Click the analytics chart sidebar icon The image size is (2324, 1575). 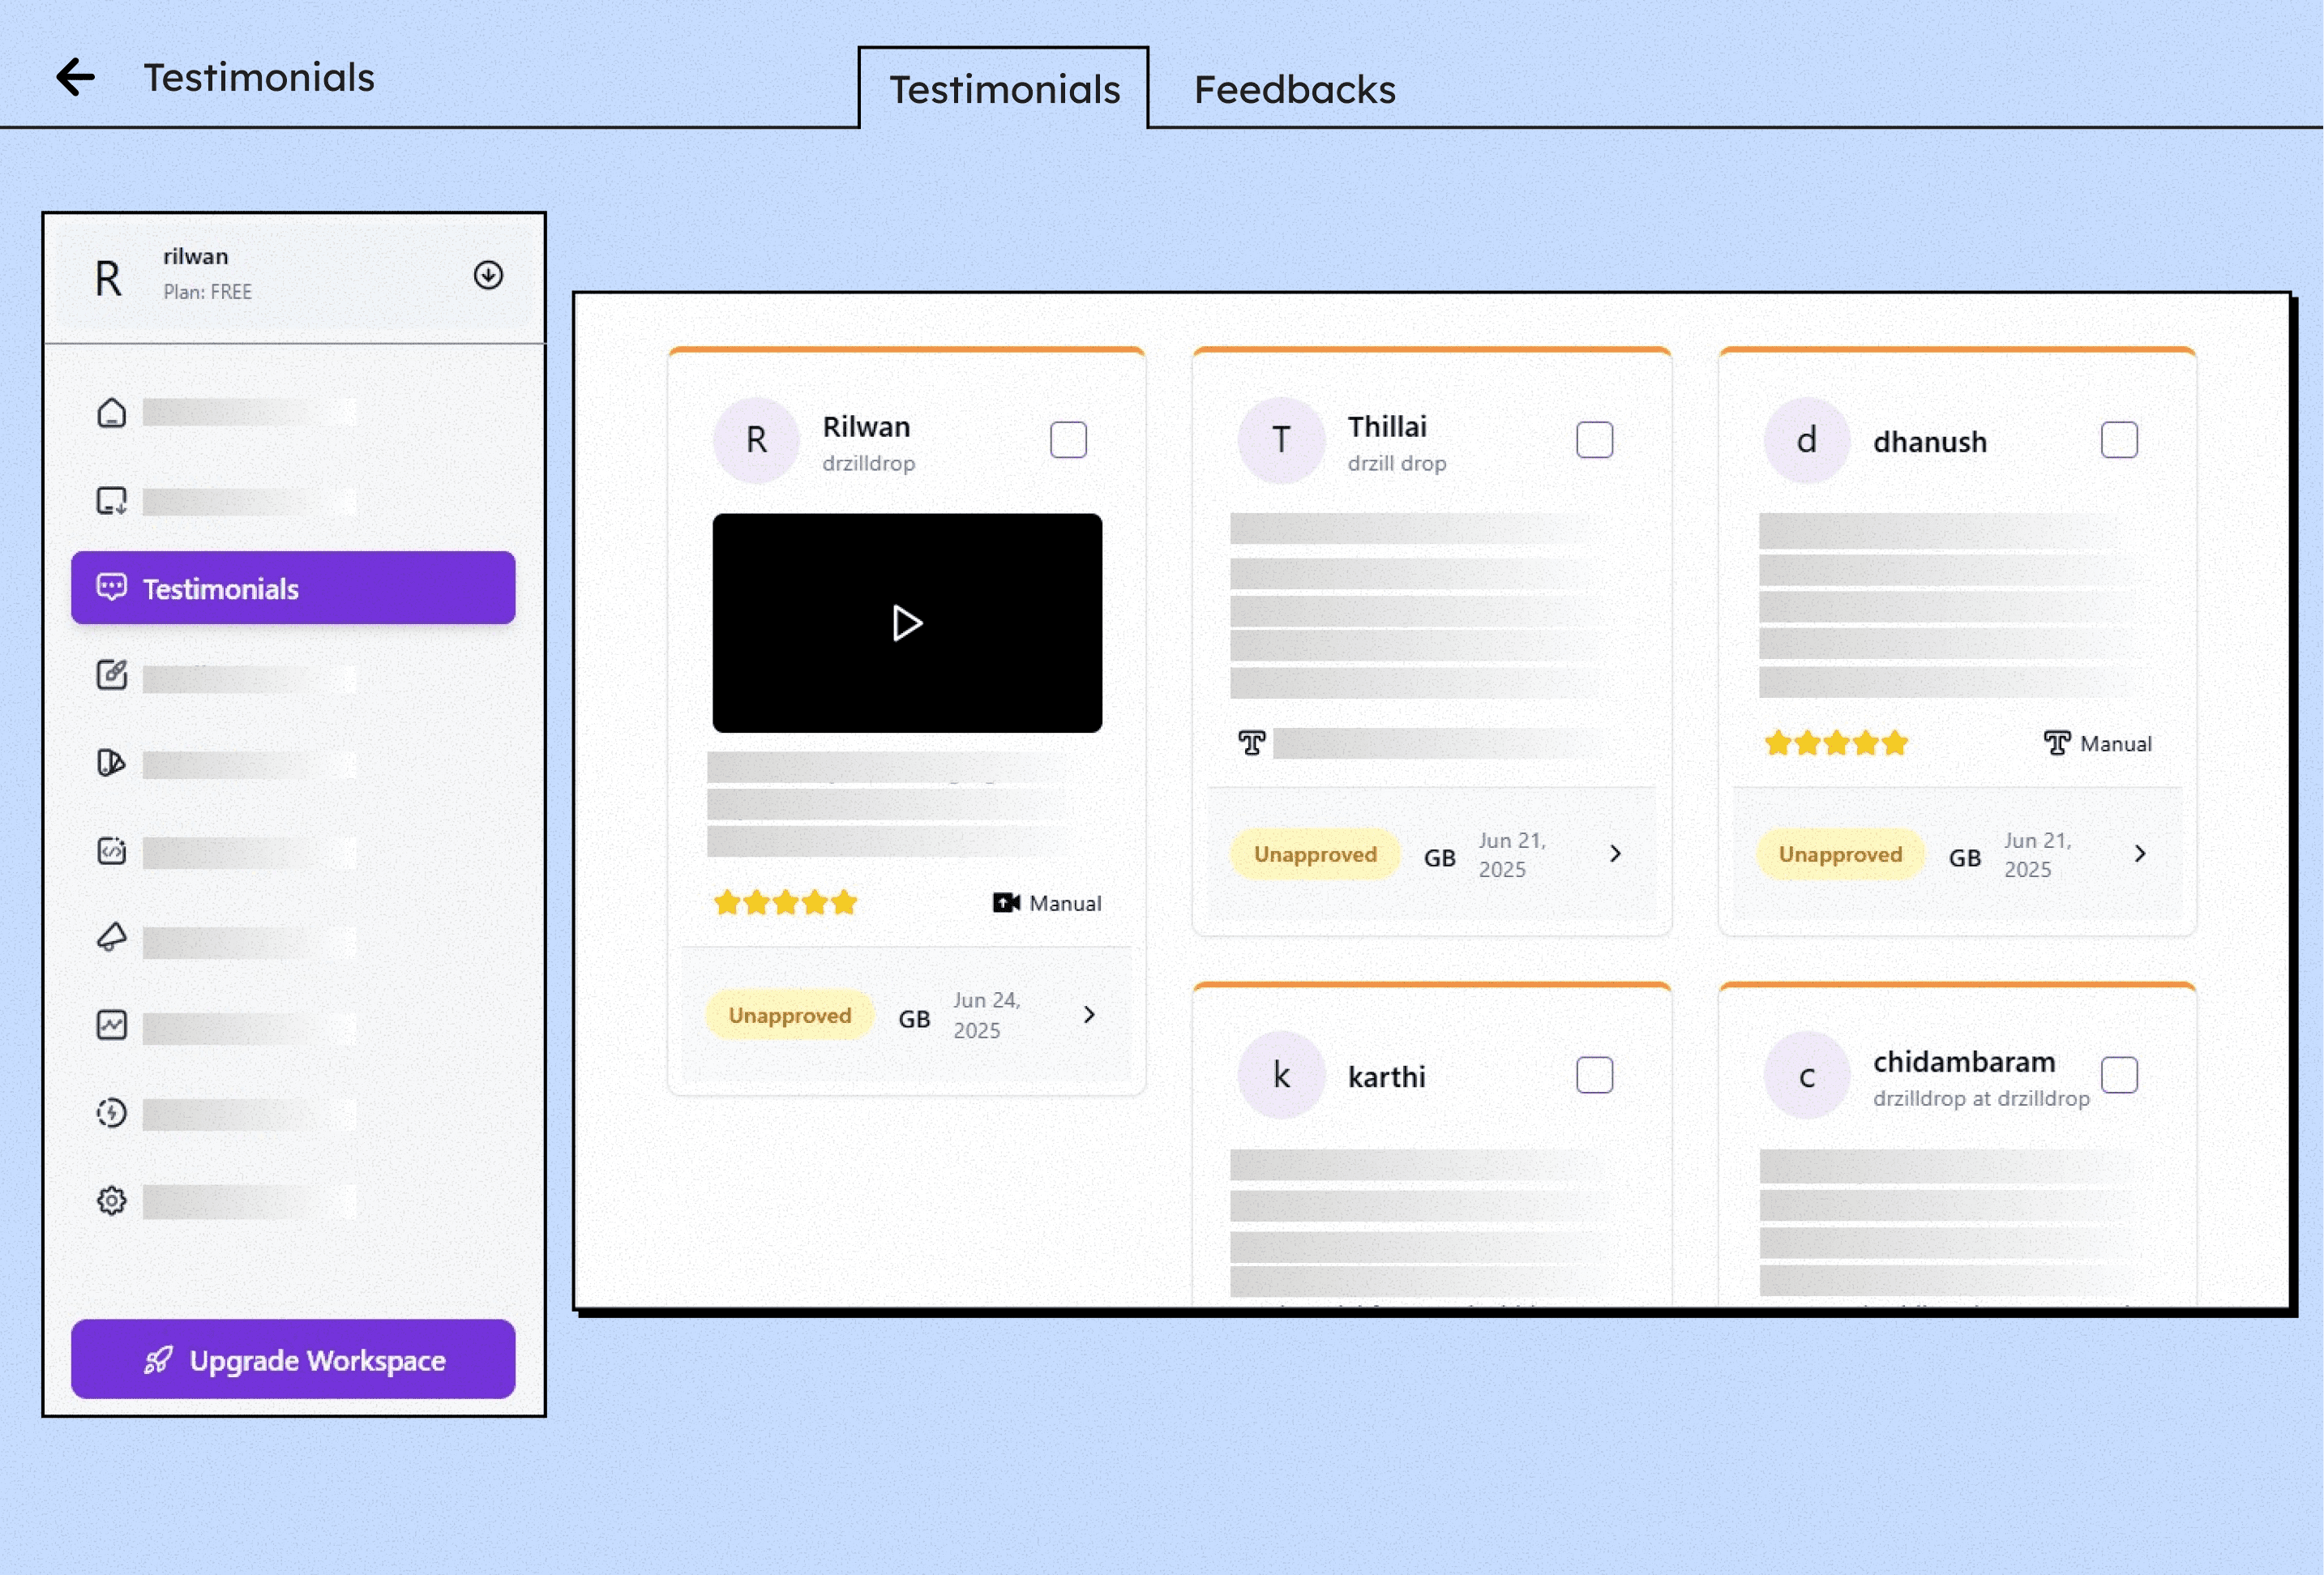click(111, 1025)
